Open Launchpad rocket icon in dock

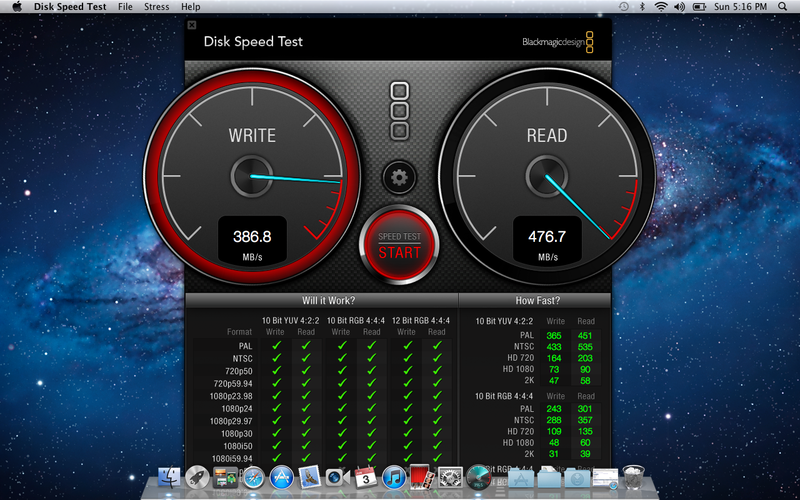coord(197,478)
